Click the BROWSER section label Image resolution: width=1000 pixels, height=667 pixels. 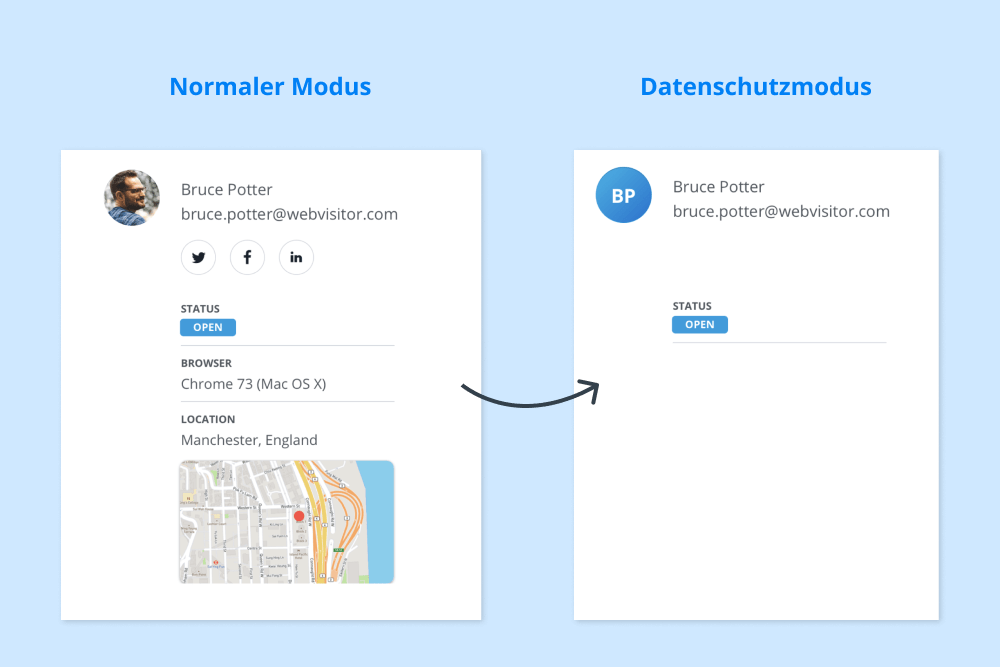(206, 364)
